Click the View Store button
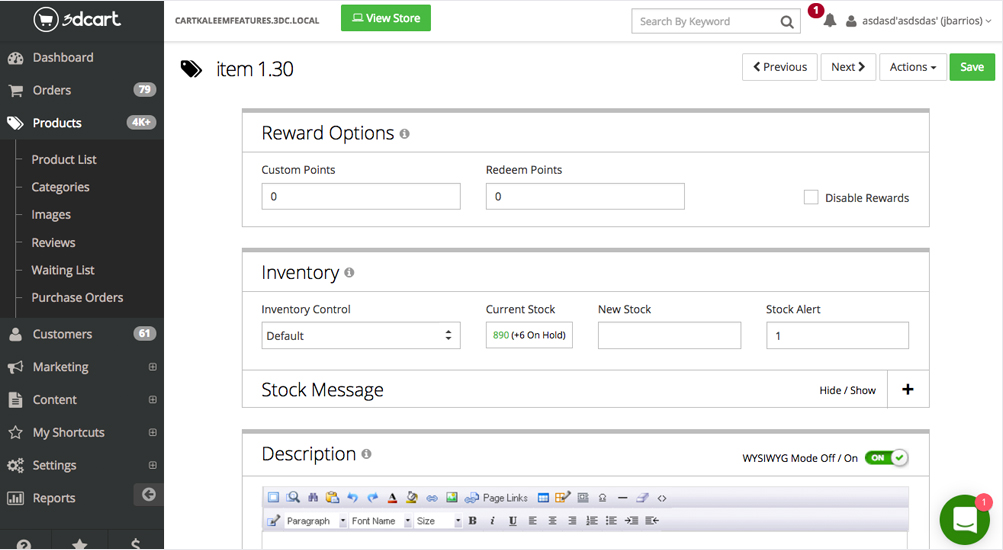Image resolution: width=1003 pixels, height=550 pixels. 385,18
